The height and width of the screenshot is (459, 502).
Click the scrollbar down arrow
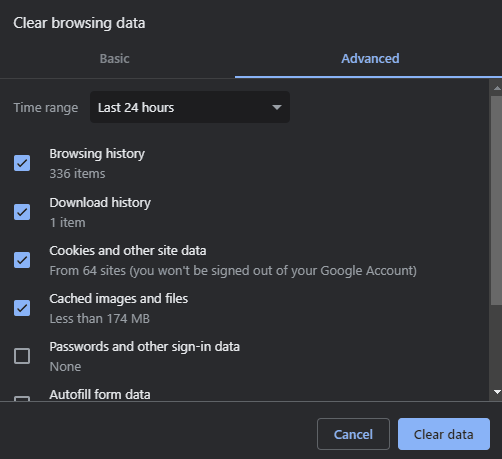pyautogui.click(x=497, y=392)
